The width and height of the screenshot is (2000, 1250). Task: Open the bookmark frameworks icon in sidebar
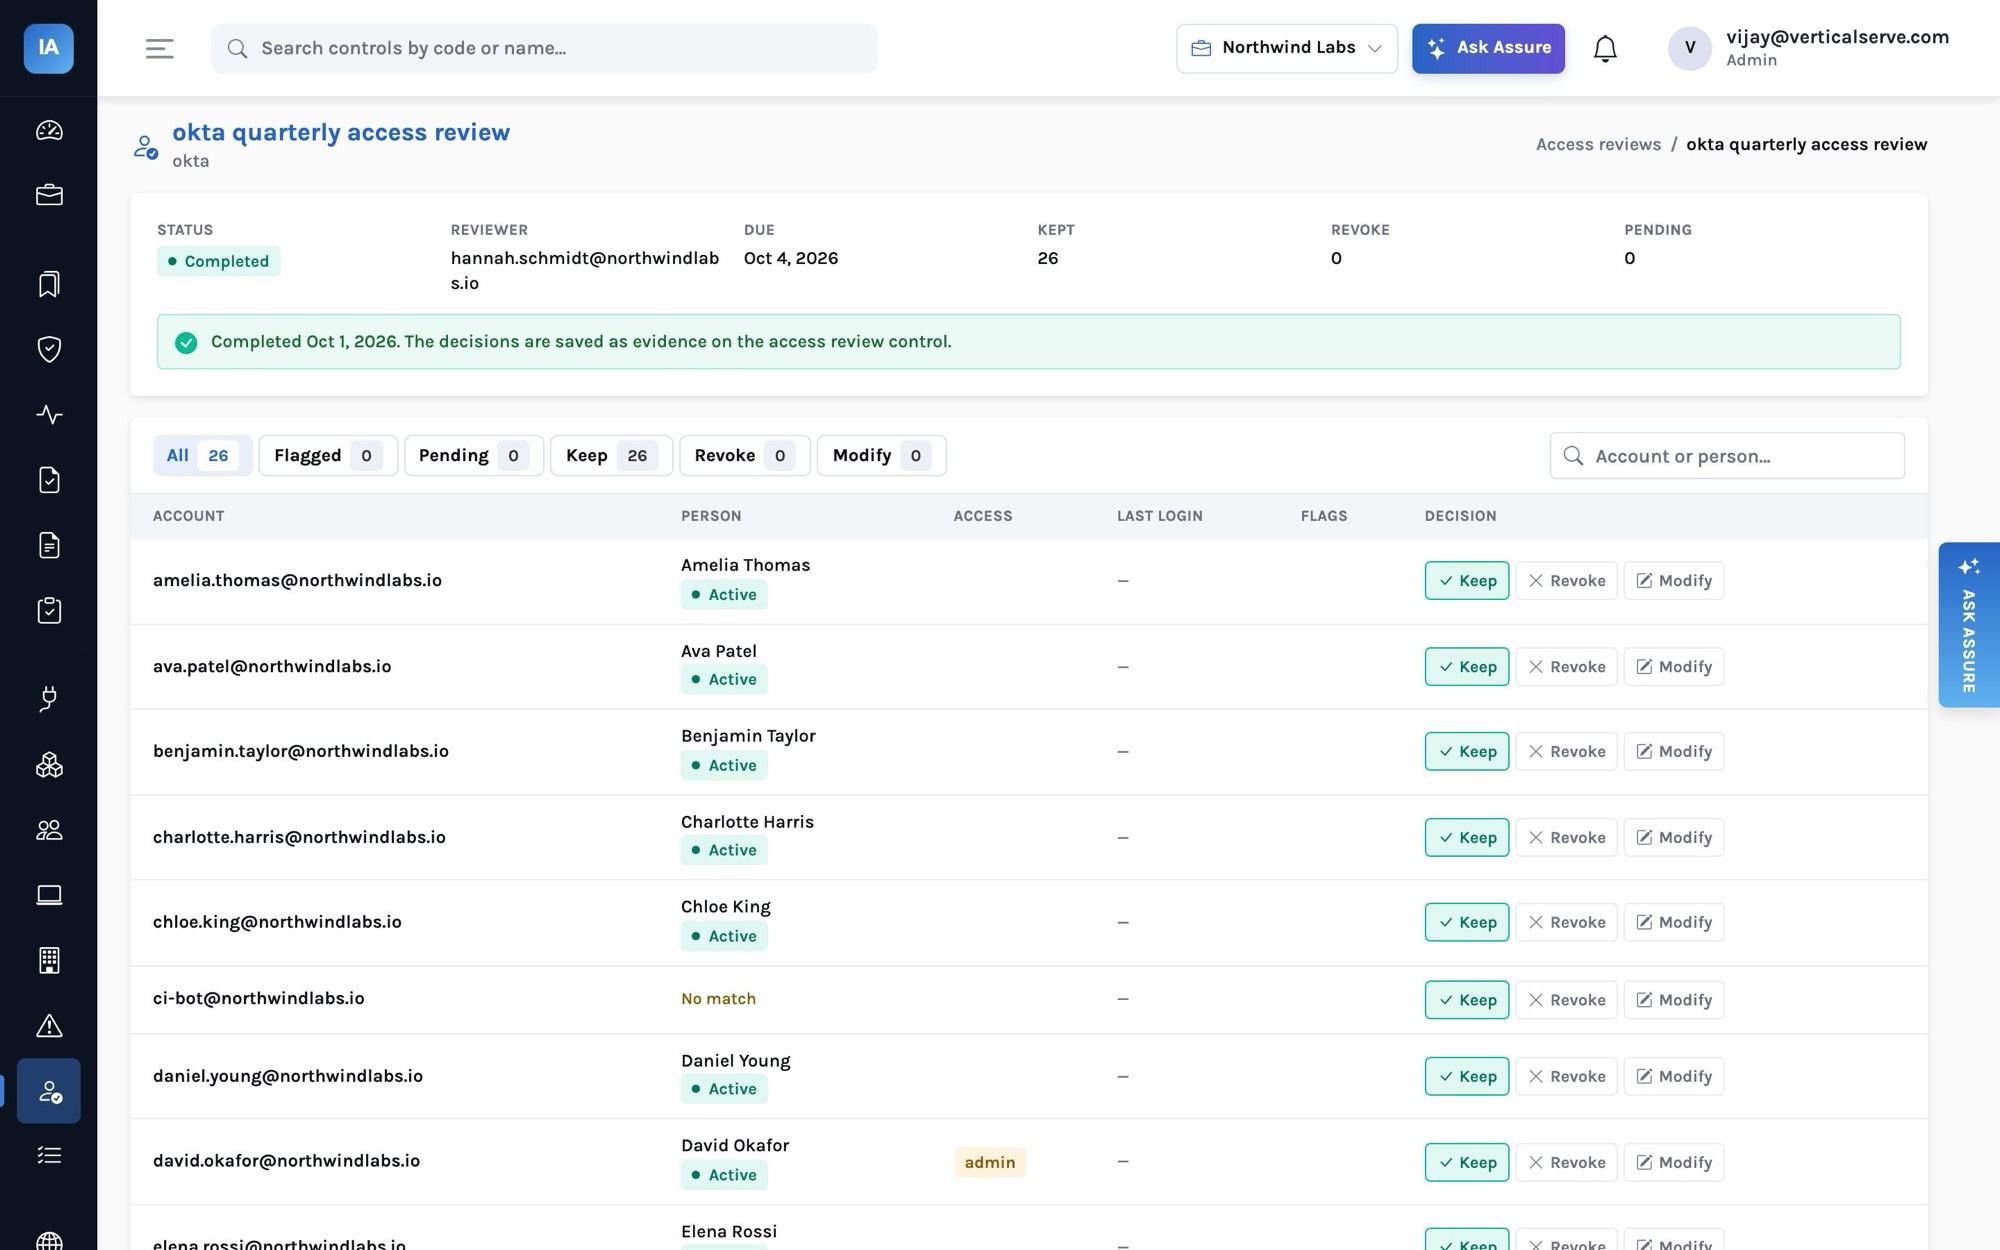49,284
